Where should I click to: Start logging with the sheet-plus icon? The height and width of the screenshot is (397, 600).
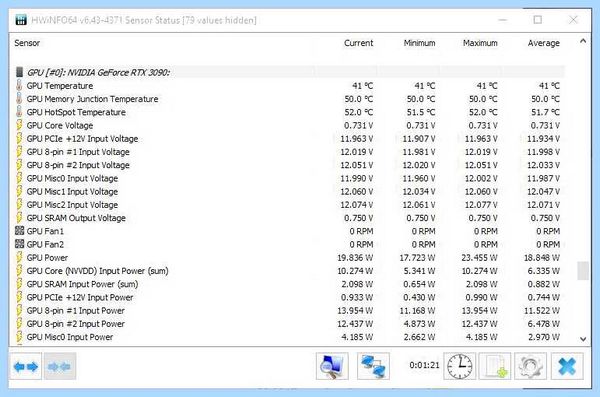[x=495, y=366]
